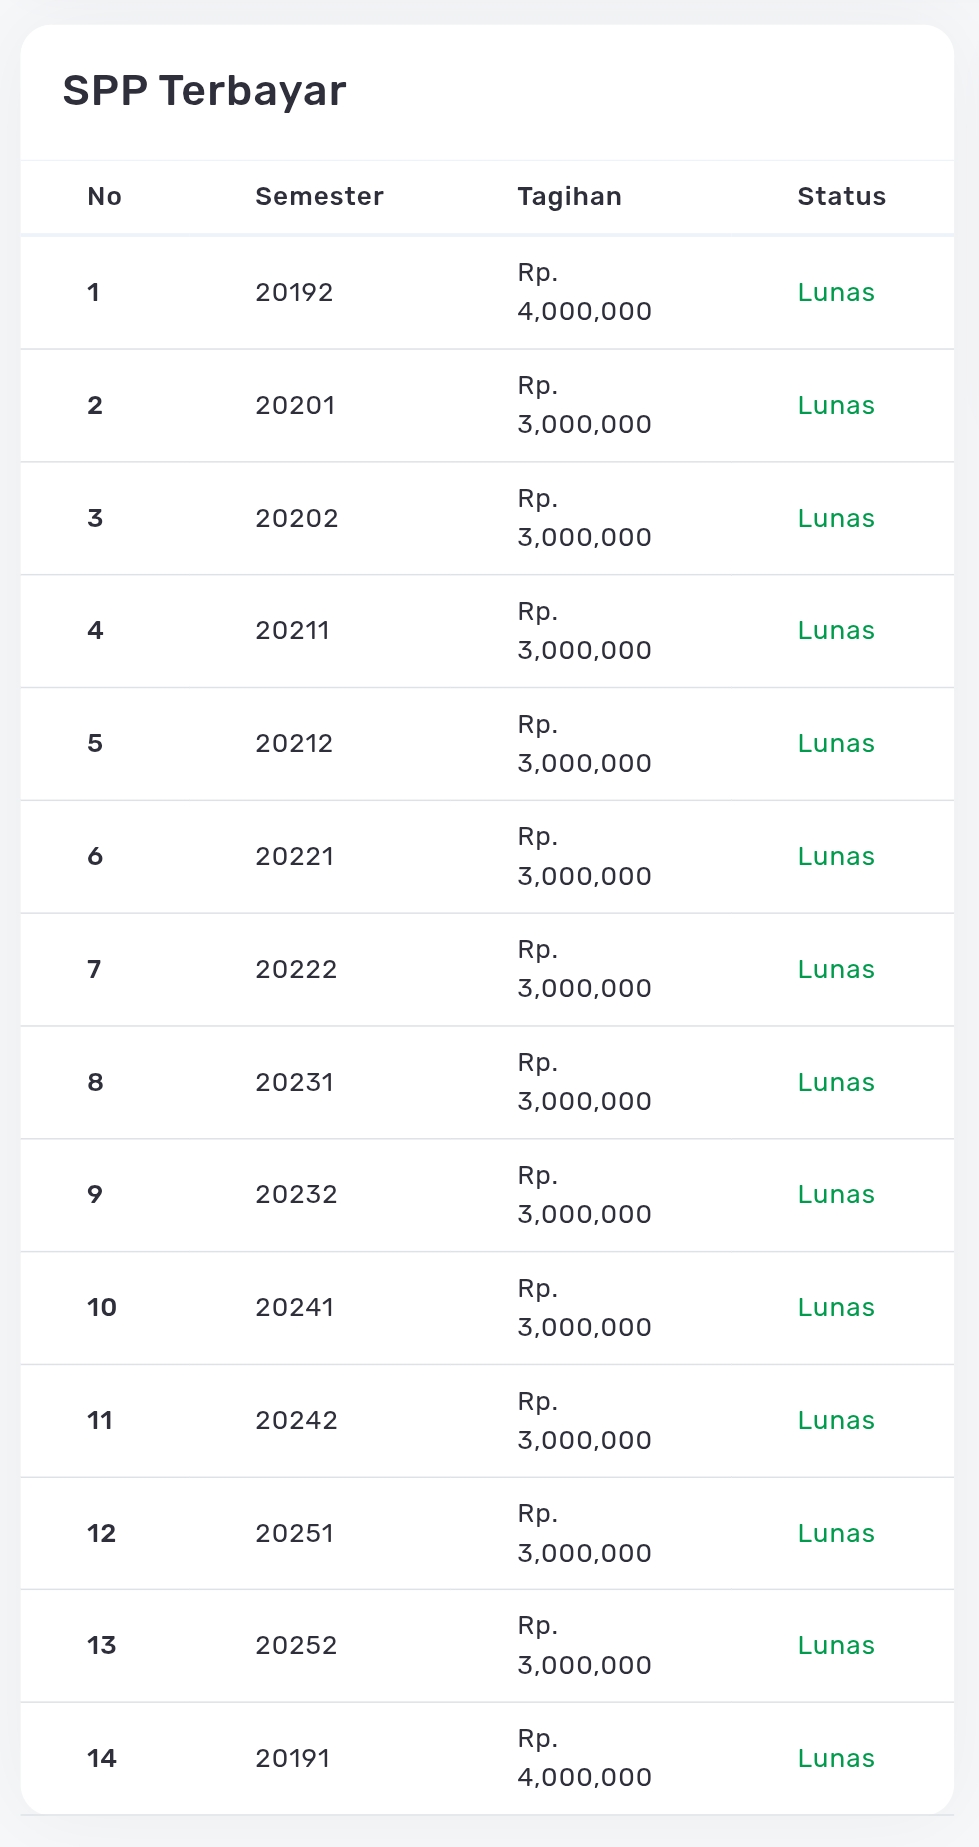Click the Rp. 4,000,000 amount for semester 20191
Viewport: 979px width, 1847px height.
point(584,1758)
